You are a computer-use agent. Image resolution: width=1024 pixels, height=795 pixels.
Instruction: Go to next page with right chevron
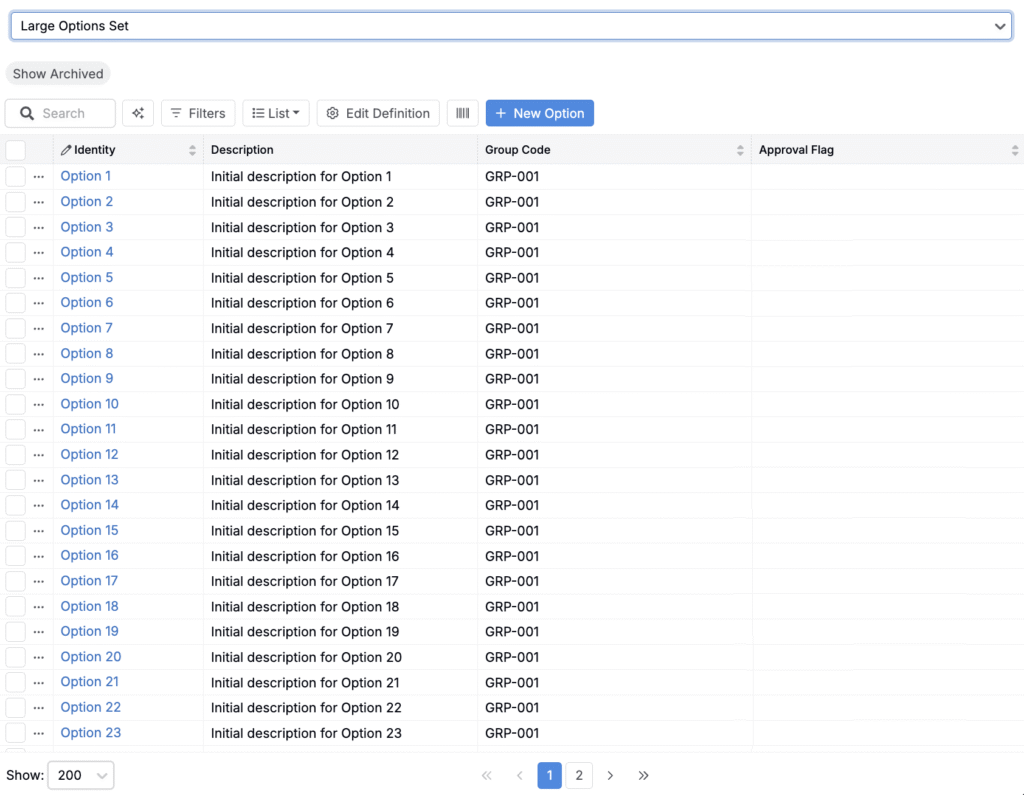click(x=610, y=775)
